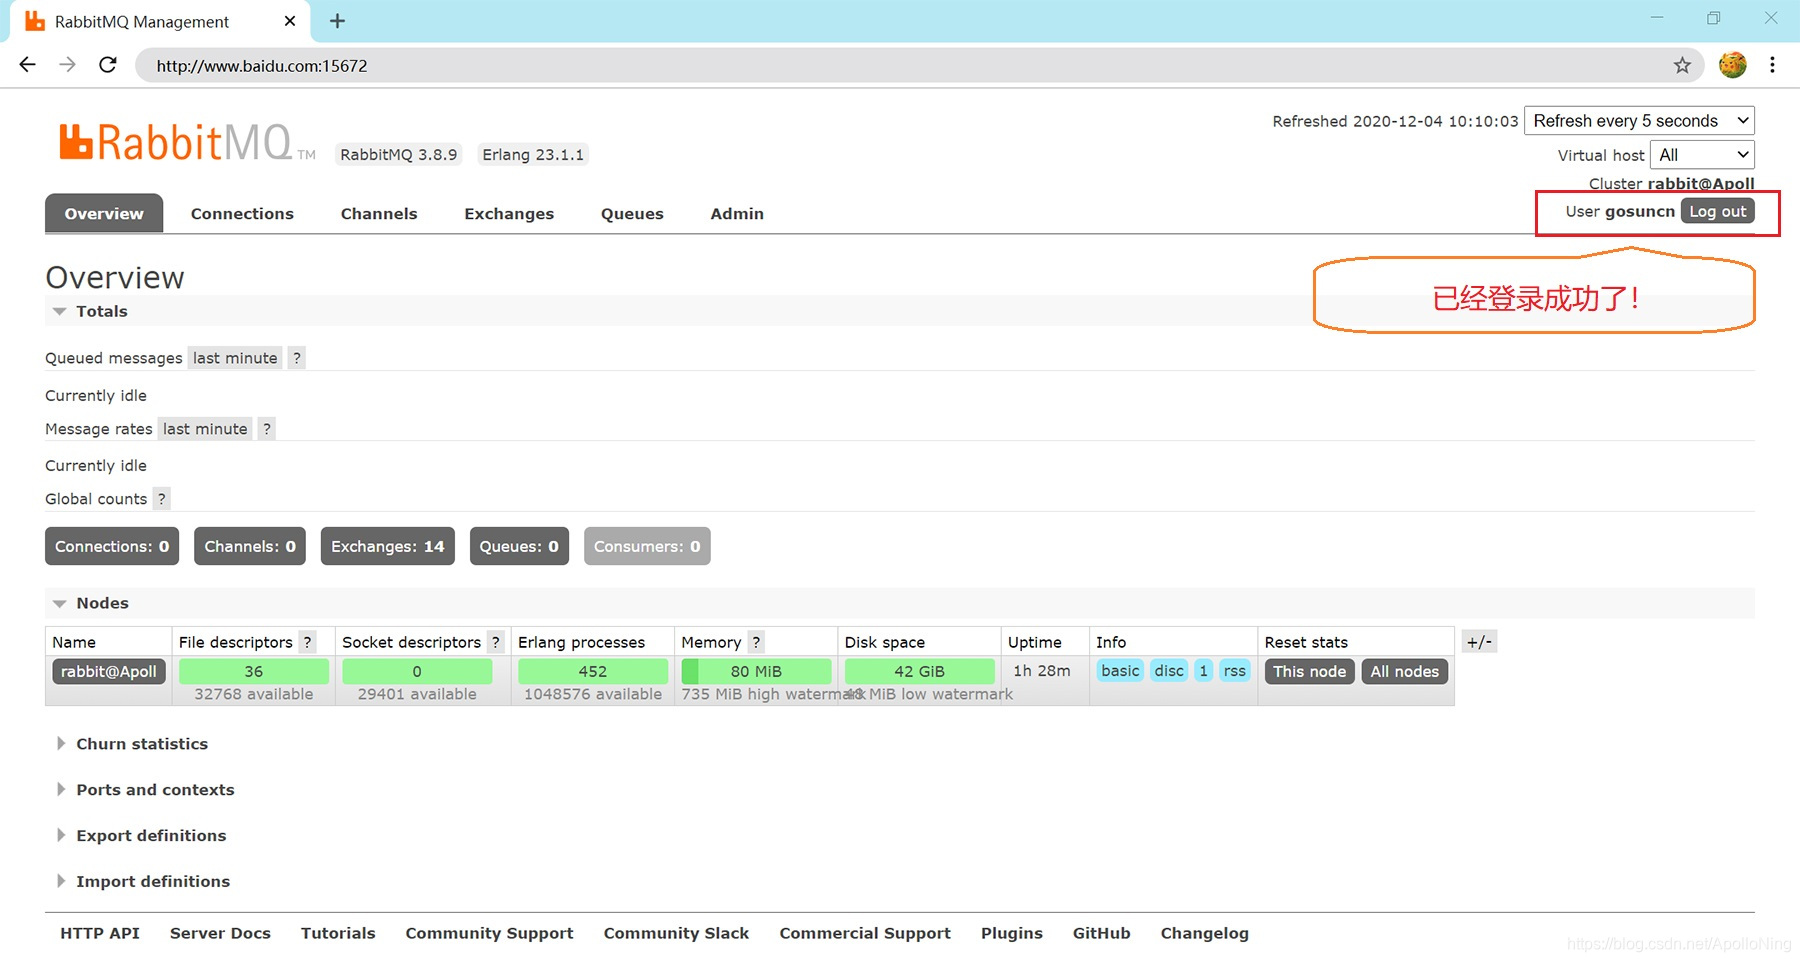Viewport: 1800px width, 962px height.
Task: Click the Disk space 42 GiB bar
Action: point(919,671)
